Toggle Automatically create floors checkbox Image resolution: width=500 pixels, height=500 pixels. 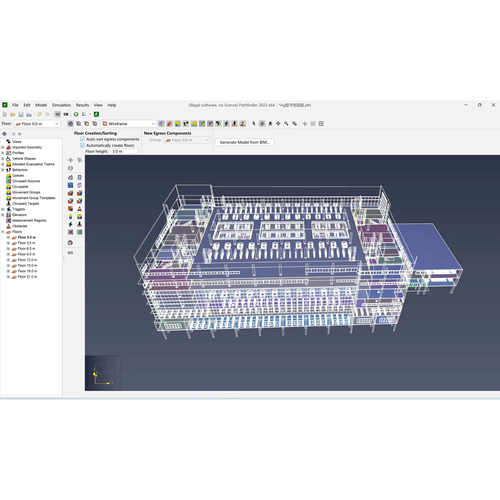82,145
